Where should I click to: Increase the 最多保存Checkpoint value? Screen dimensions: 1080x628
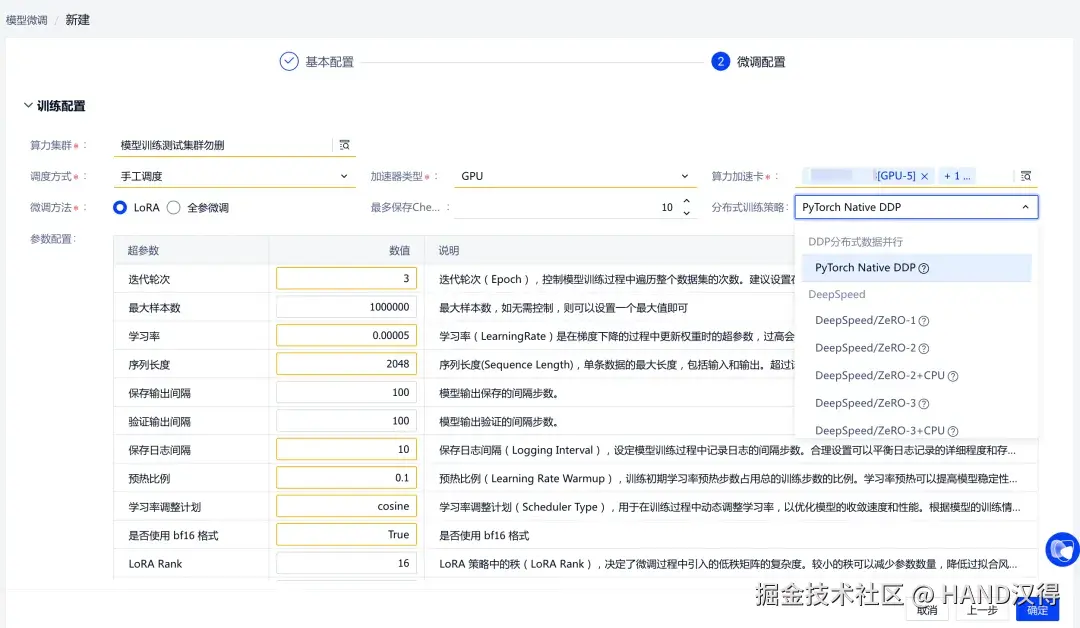(x=686, y=202)
